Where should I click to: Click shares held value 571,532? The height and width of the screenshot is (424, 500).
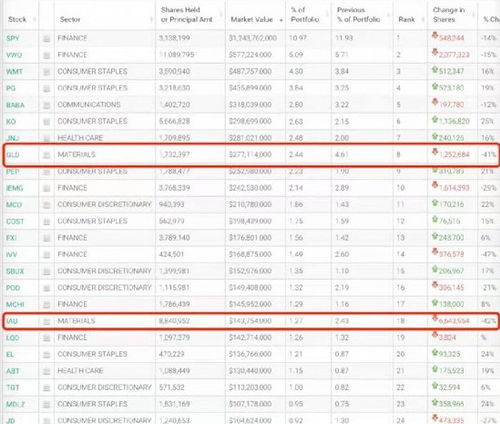pyautogui.click(x=171, y=387)
